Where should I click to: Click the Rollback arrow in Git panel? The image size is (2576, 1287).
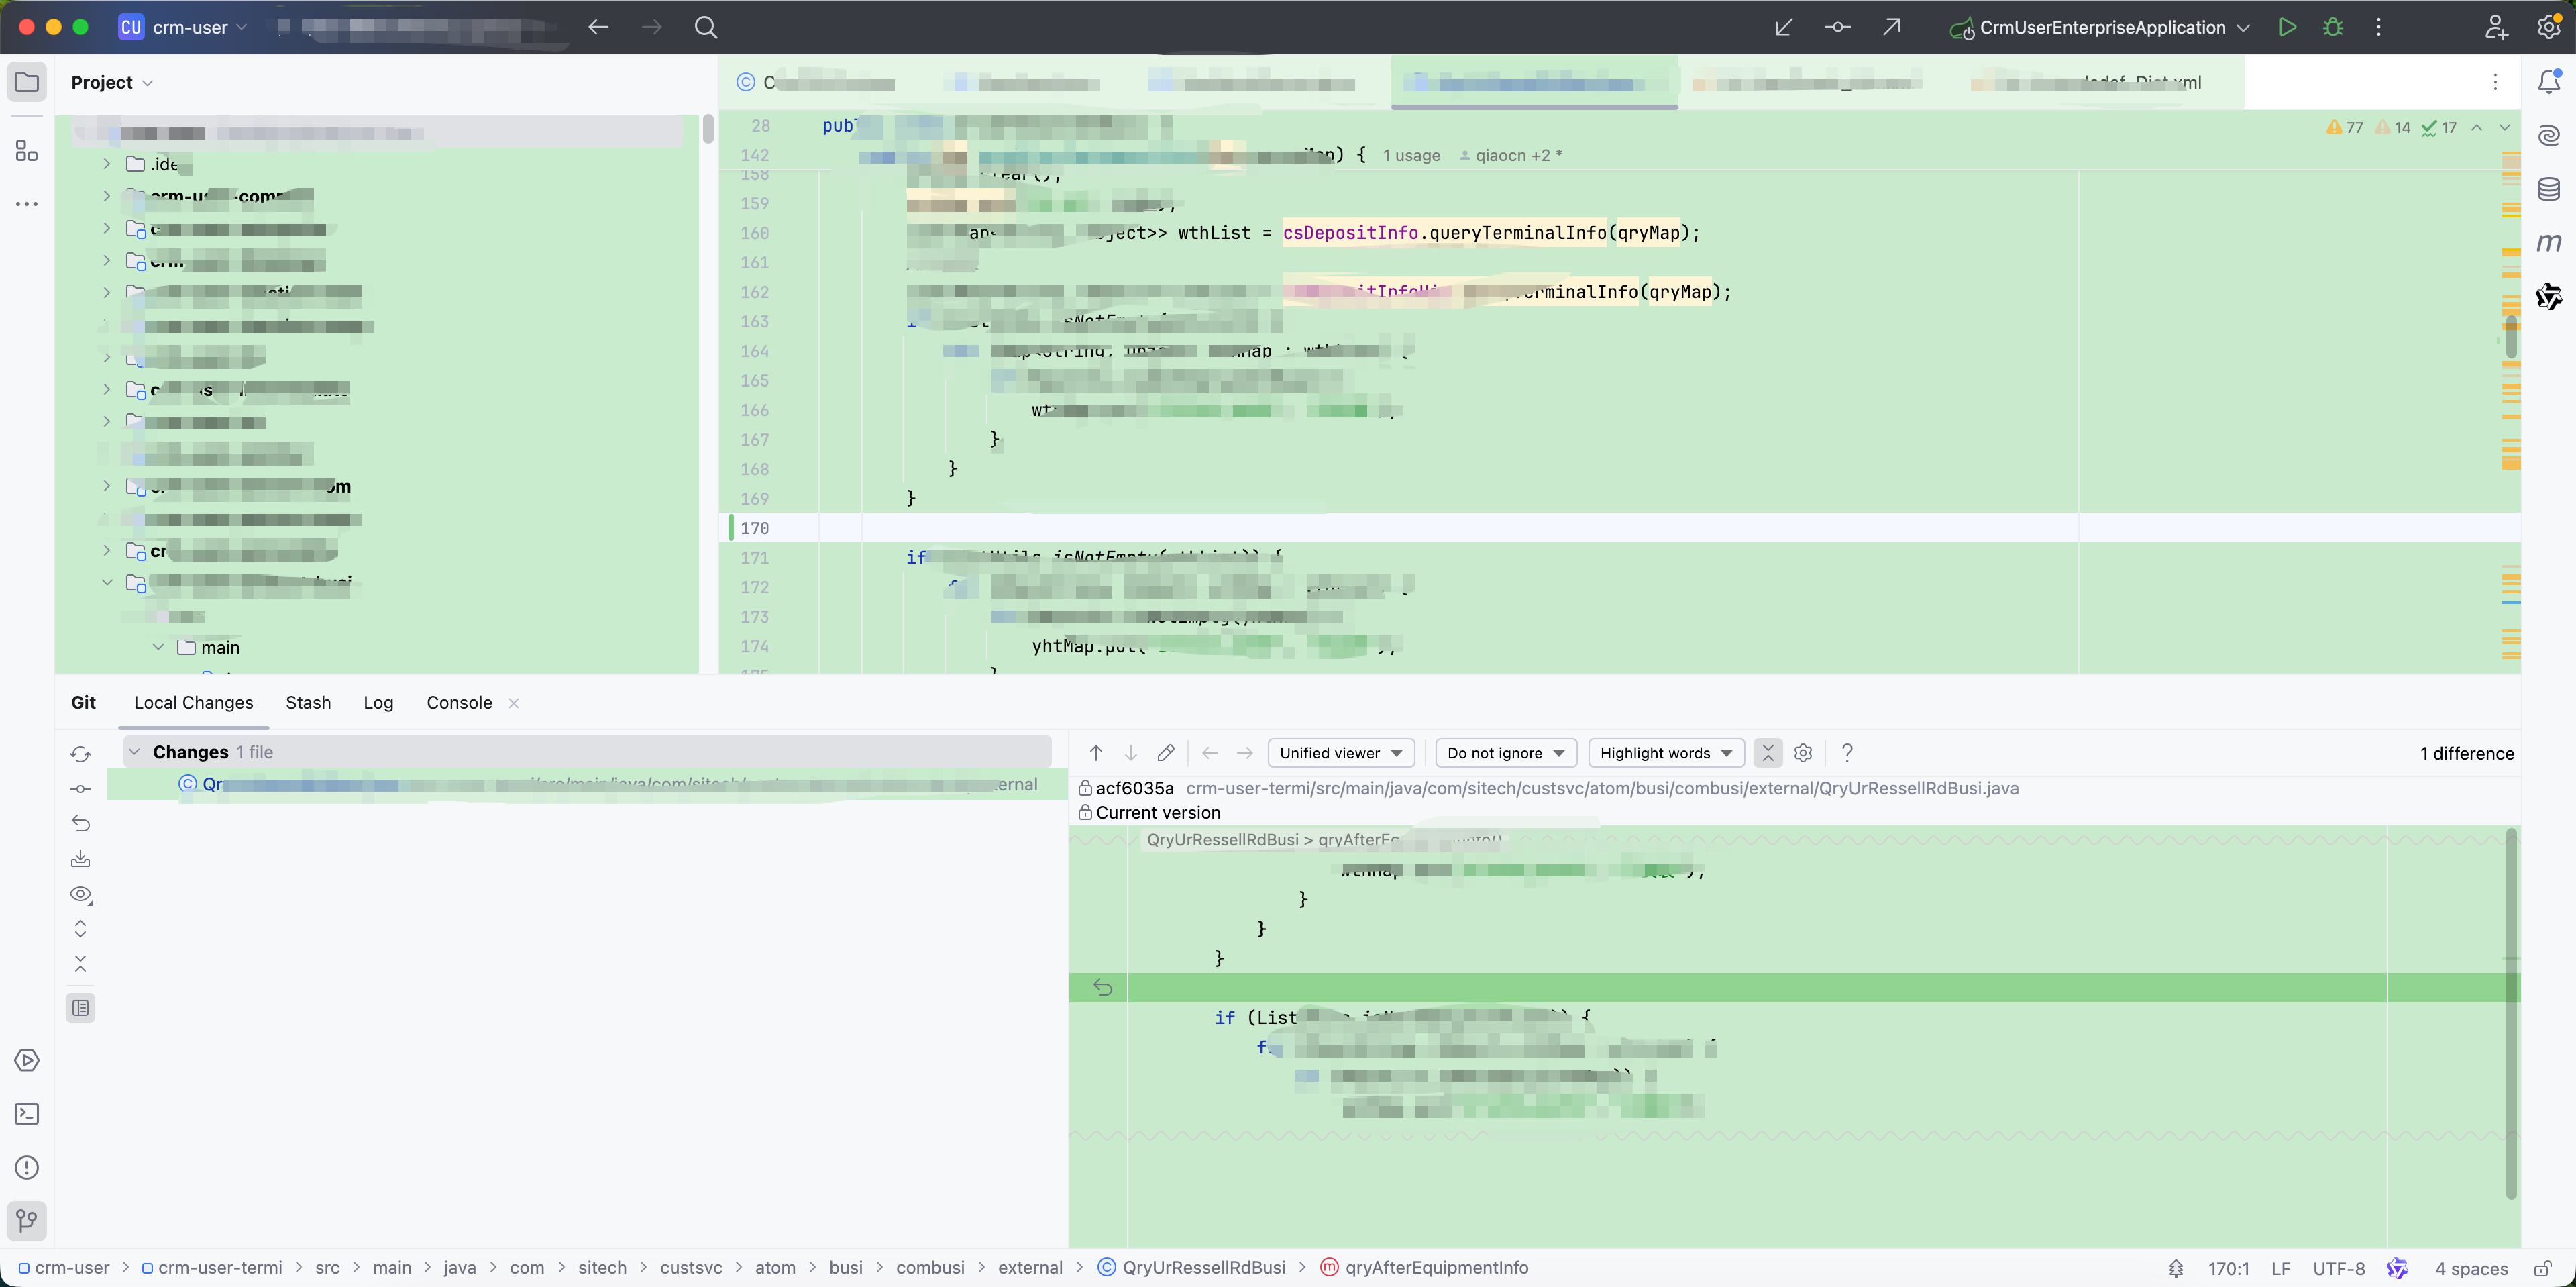pyautogui.click(x=81, y=824)
